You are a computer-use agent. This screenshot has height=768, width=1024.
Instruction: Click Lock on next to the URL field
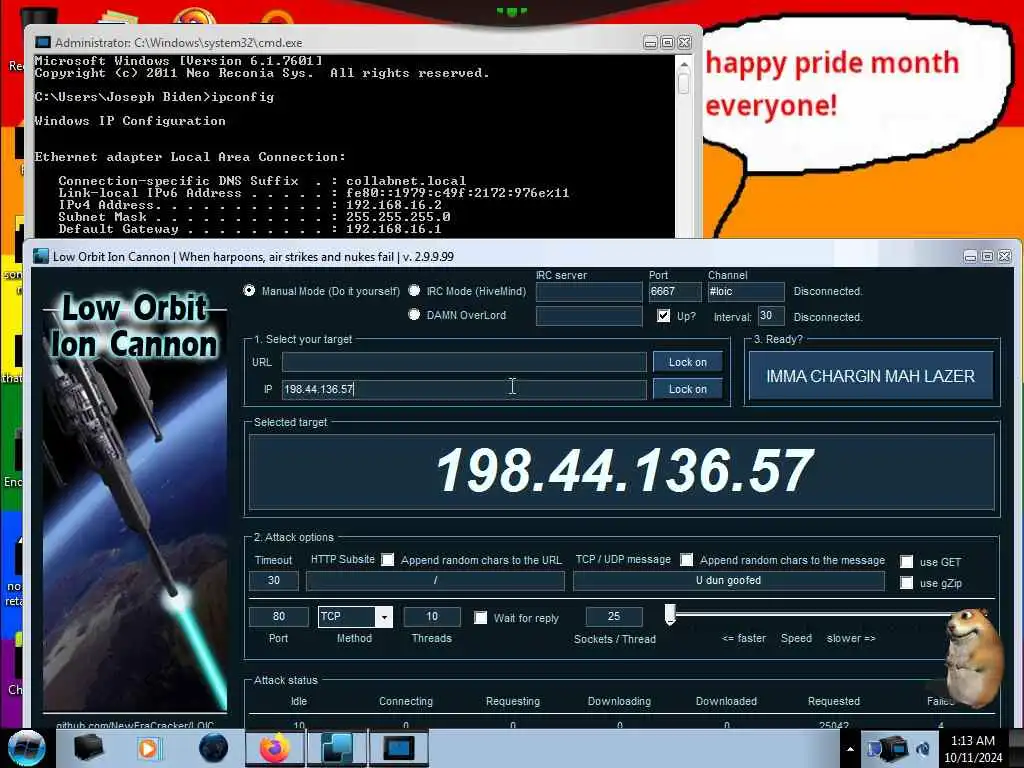[688, 362]
